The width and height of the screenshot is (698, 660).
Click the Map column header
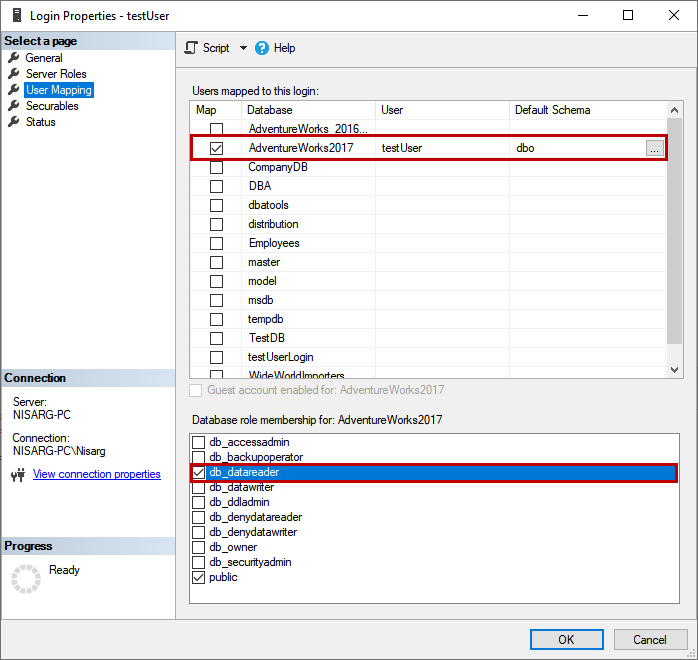pos(216,110)
